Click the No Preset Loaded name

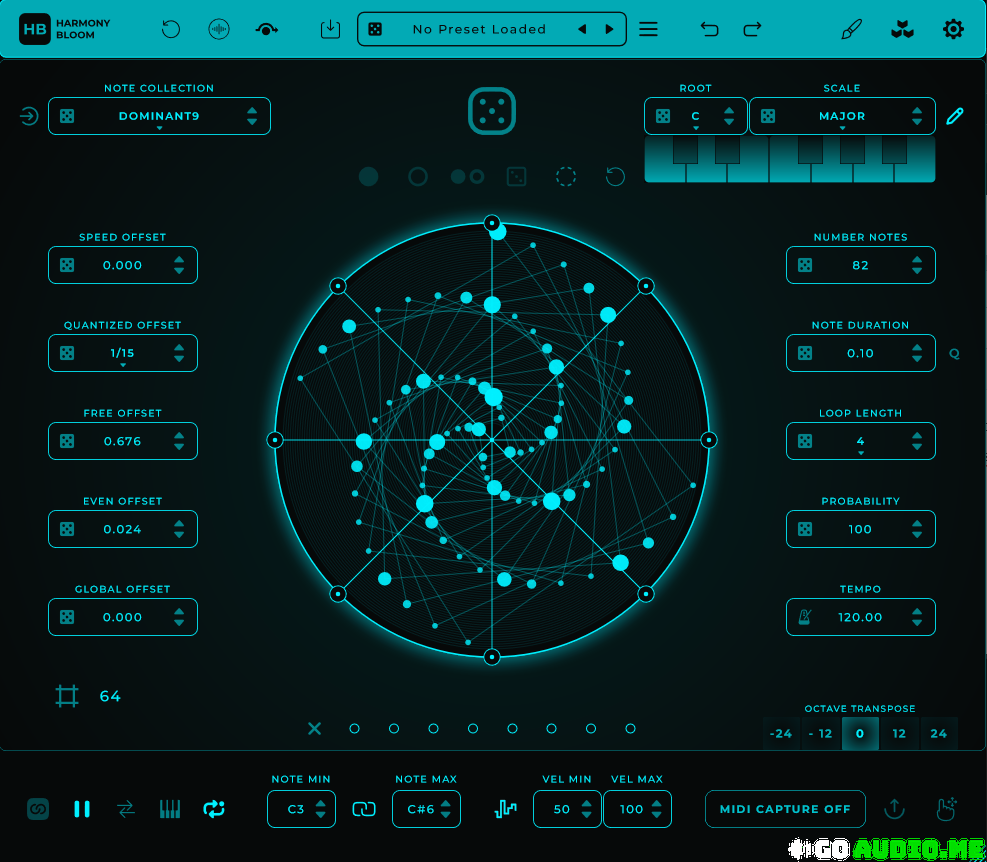(x=479, y=29)
